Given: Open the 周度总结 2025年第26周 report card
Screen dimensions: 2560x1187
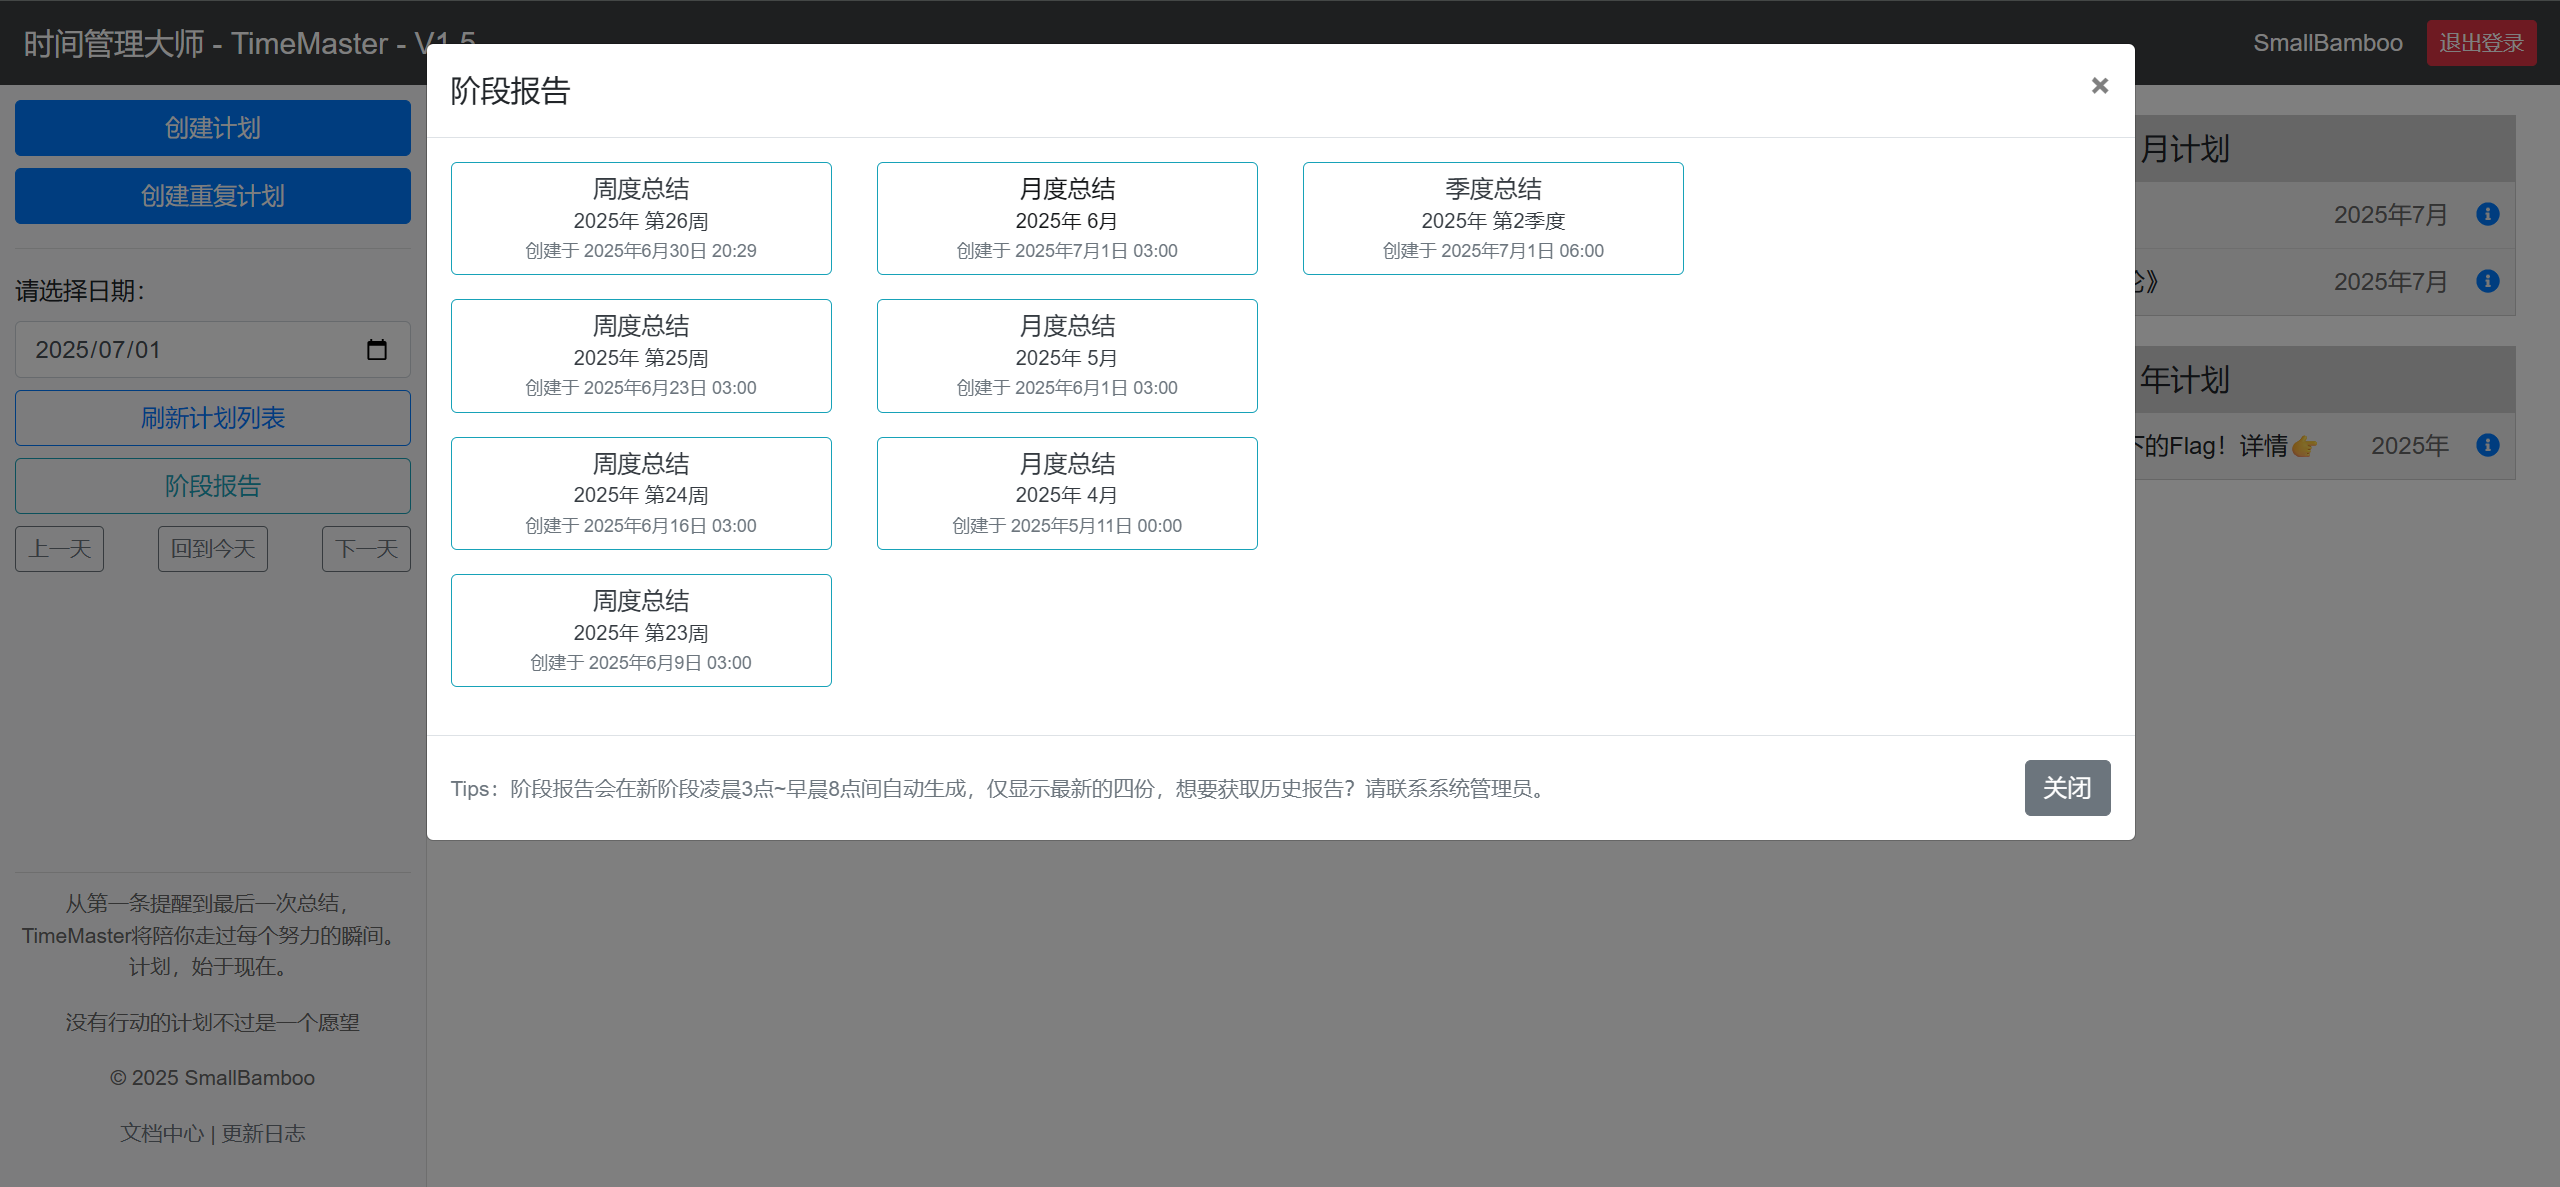Looking at the screenshot, I should [x=640, y=217].
